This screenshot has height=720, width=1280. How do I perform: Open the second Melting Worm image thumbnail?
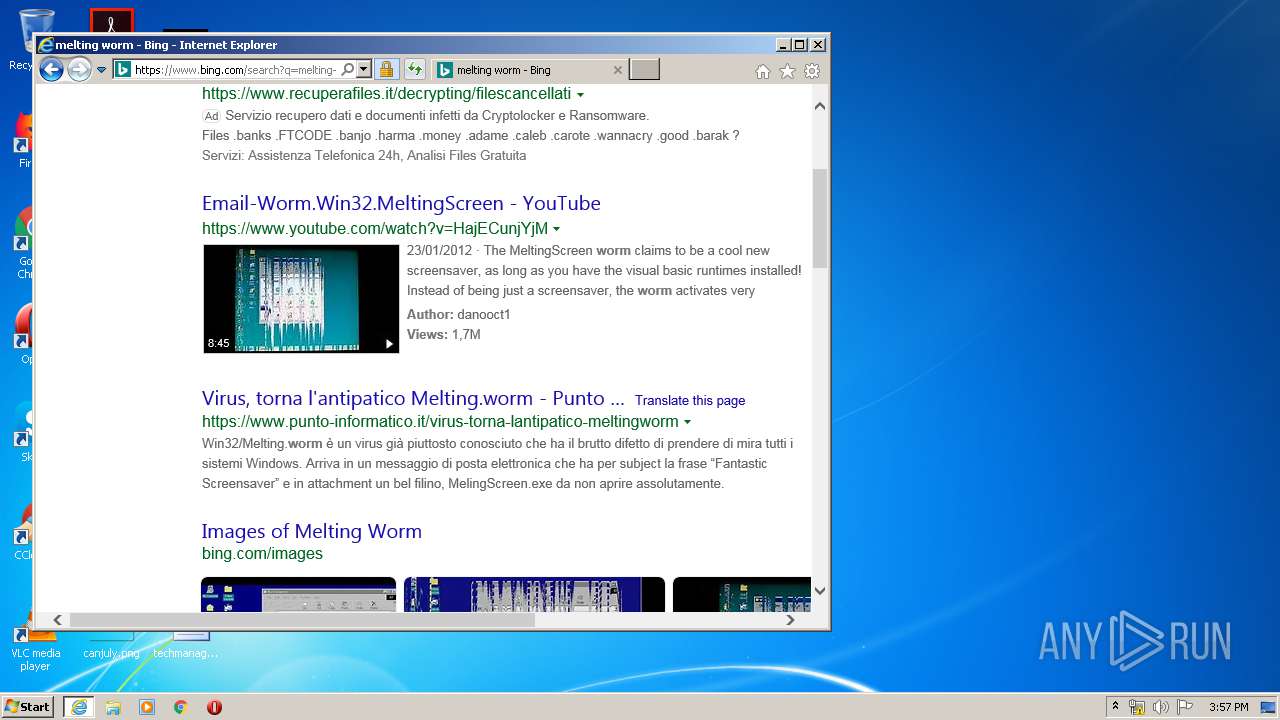(534, 594)
